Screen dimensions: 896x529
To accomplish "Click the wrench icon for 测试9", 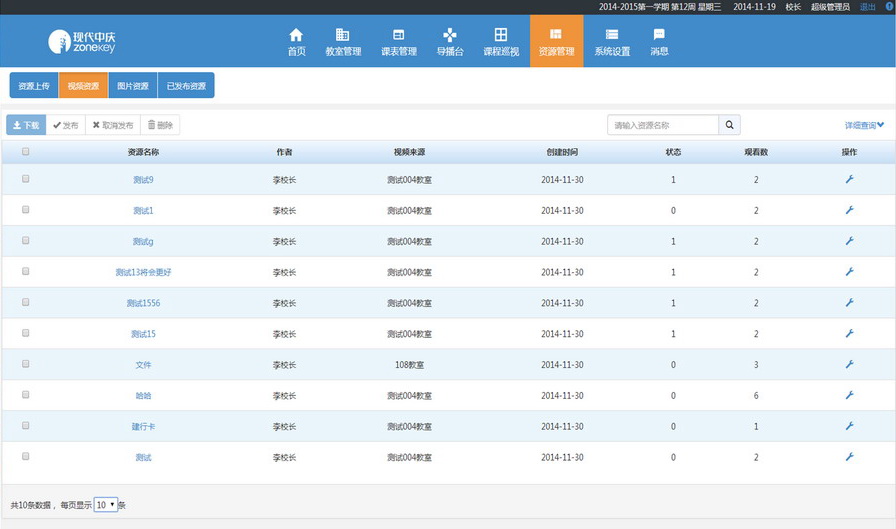I will click(849, 179).
